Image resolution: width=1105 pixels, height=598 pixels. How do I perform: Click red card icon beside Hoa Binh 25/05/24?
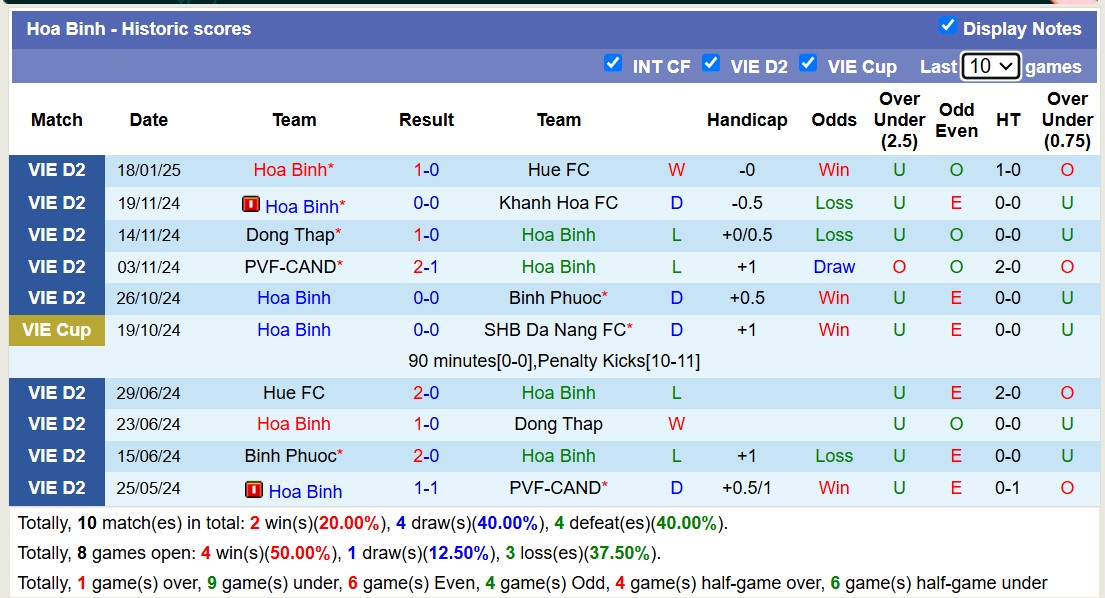254,490
